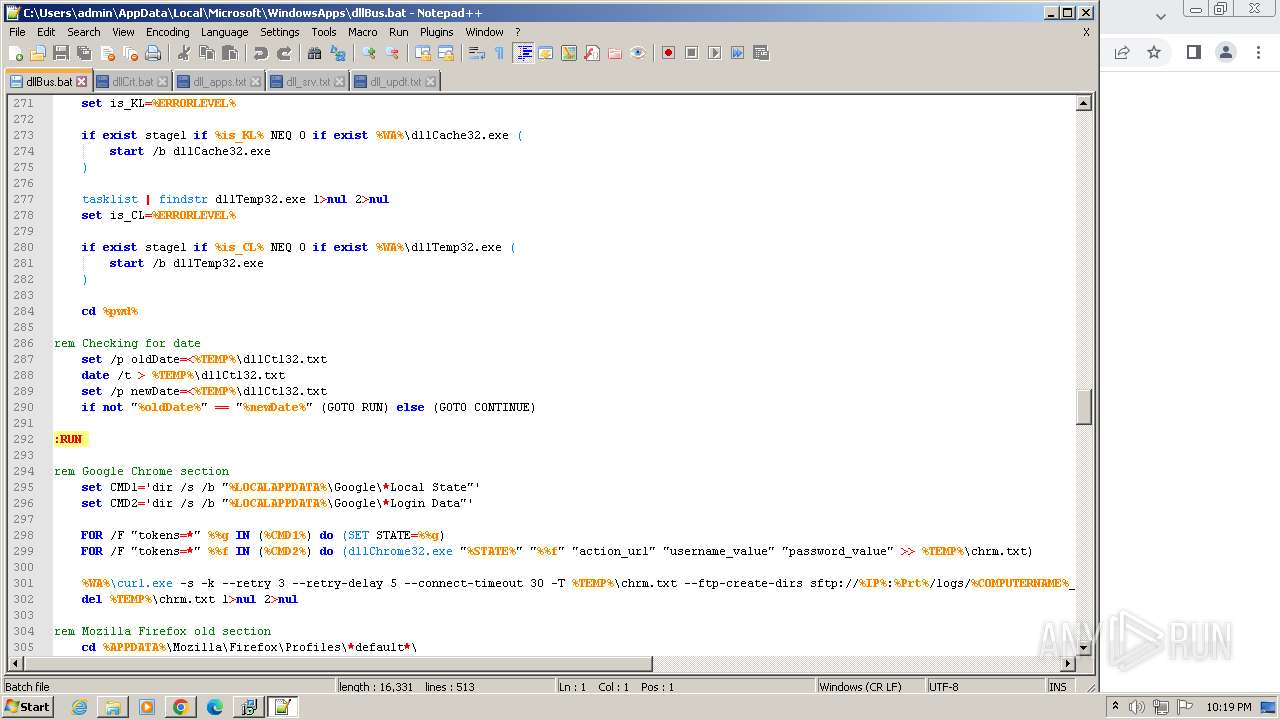Click the Zoom Out toolbar icon

pos(392,53)
